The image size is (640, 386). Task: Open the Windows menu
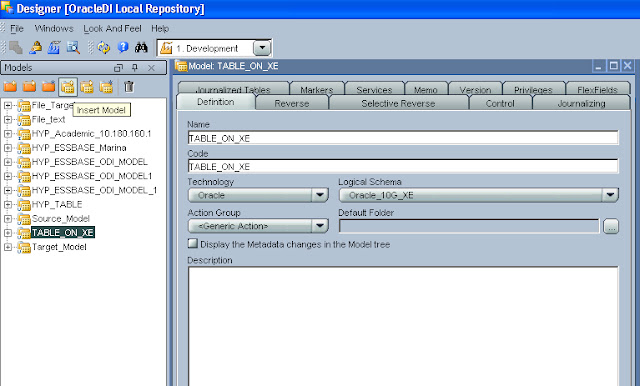(x=54, y=29)
